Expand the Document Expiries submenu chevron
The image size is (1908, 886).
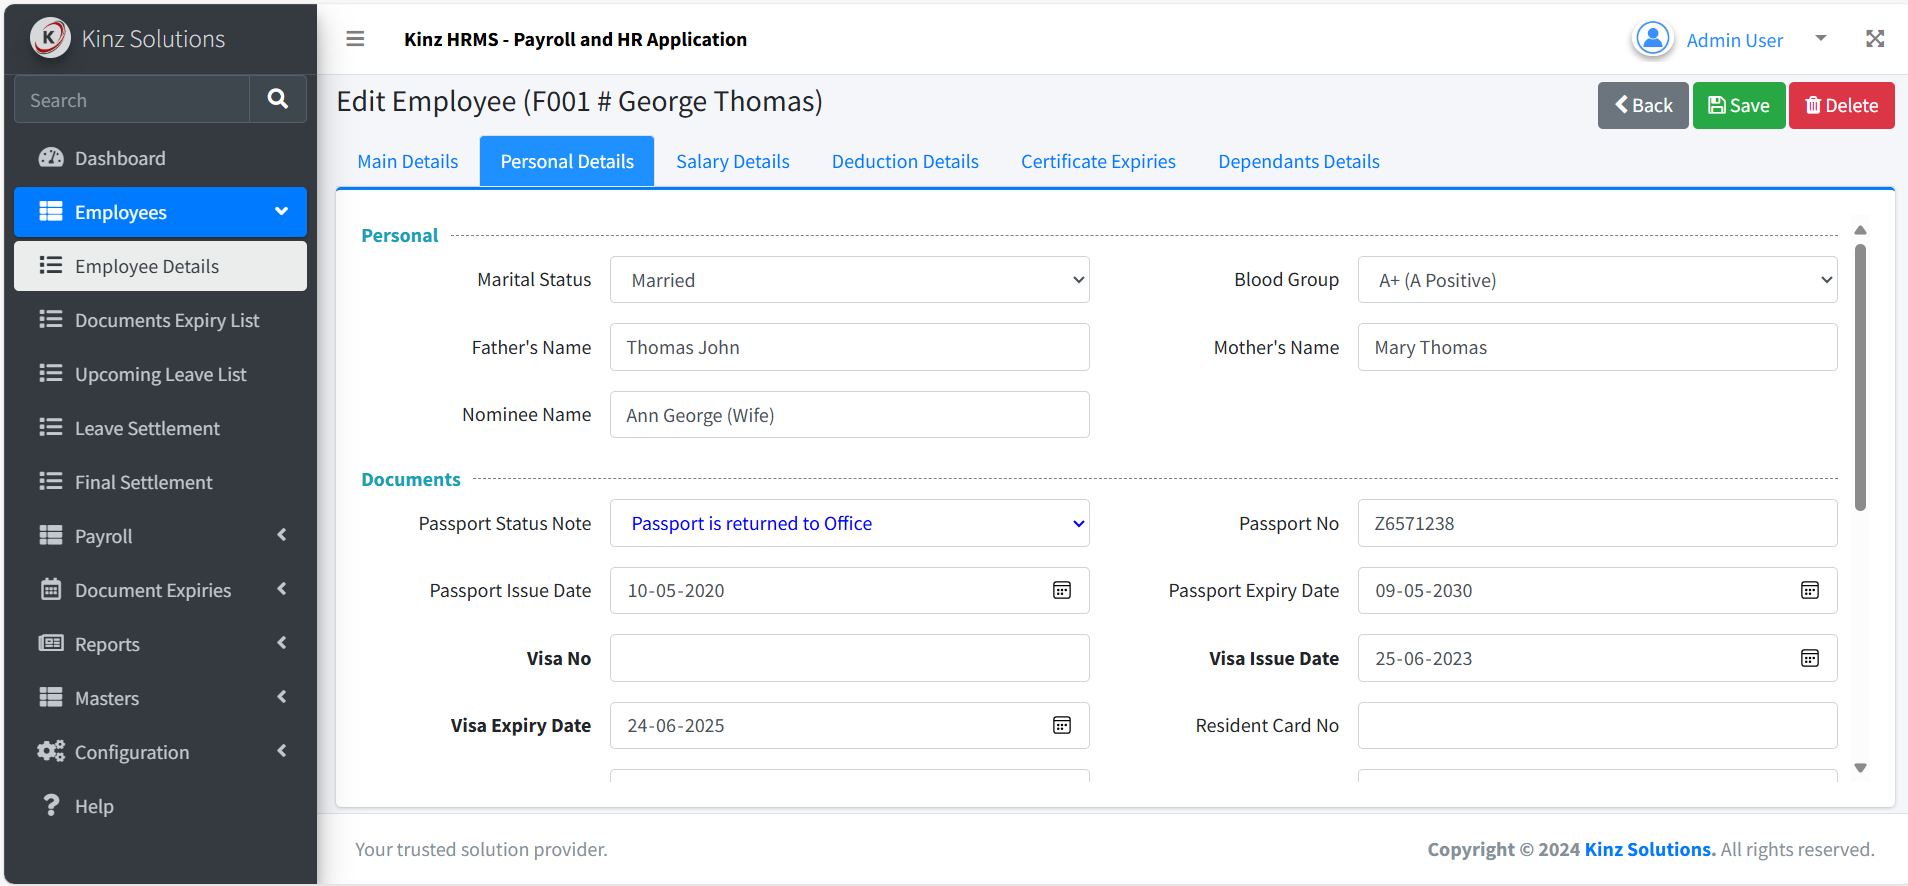point(282,590)
